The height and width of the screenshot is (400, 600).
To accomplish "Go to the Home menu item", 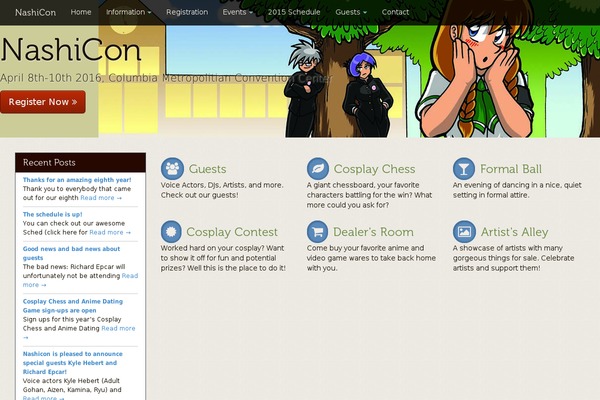I will coord(81,12).
